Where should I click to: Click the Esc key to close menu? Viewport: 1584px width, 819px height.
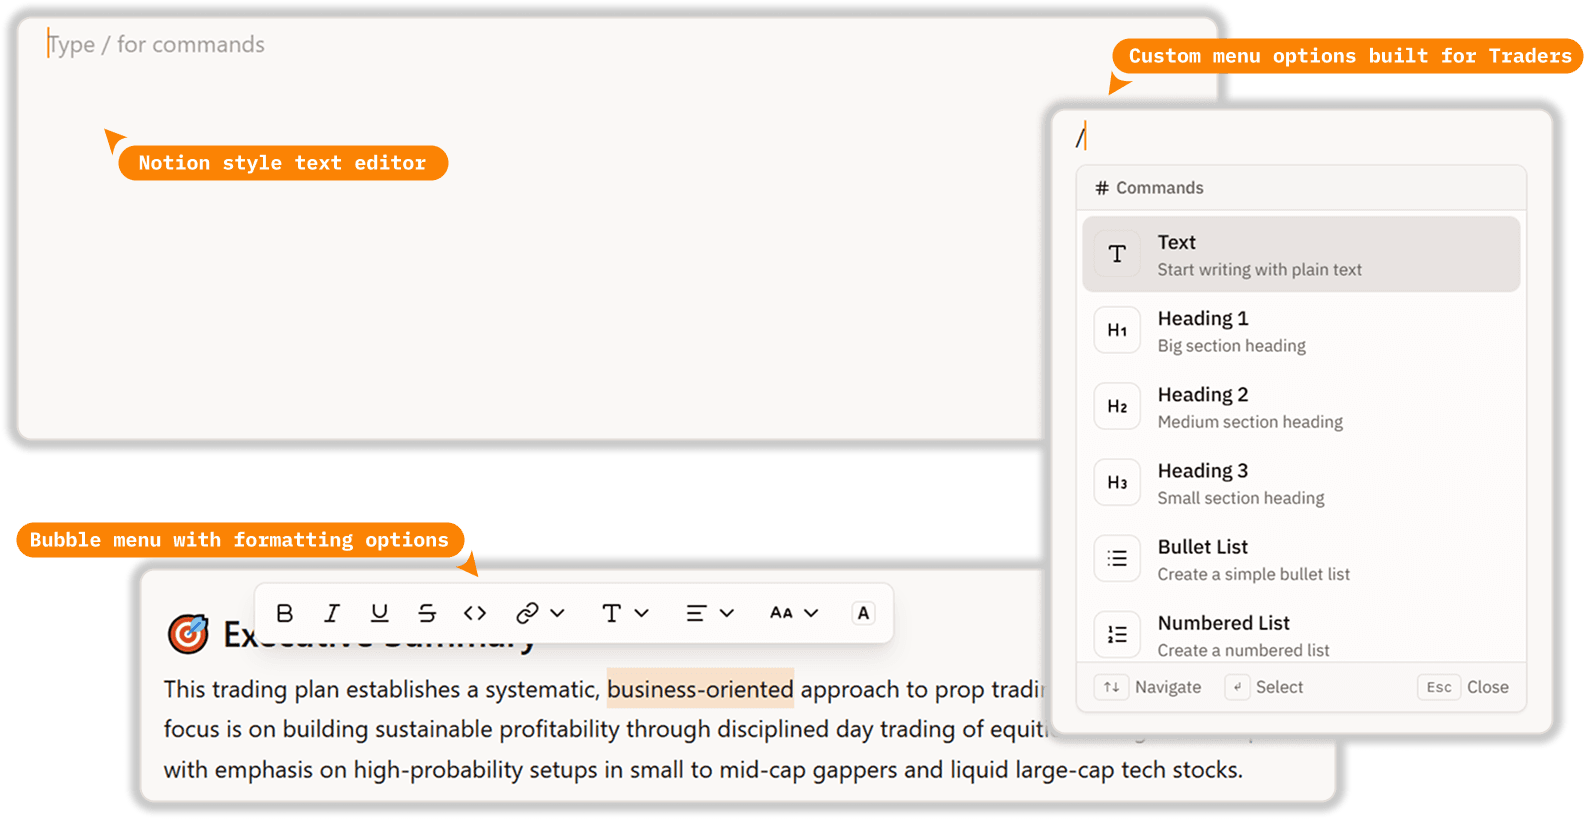[x=1439, y=687]
